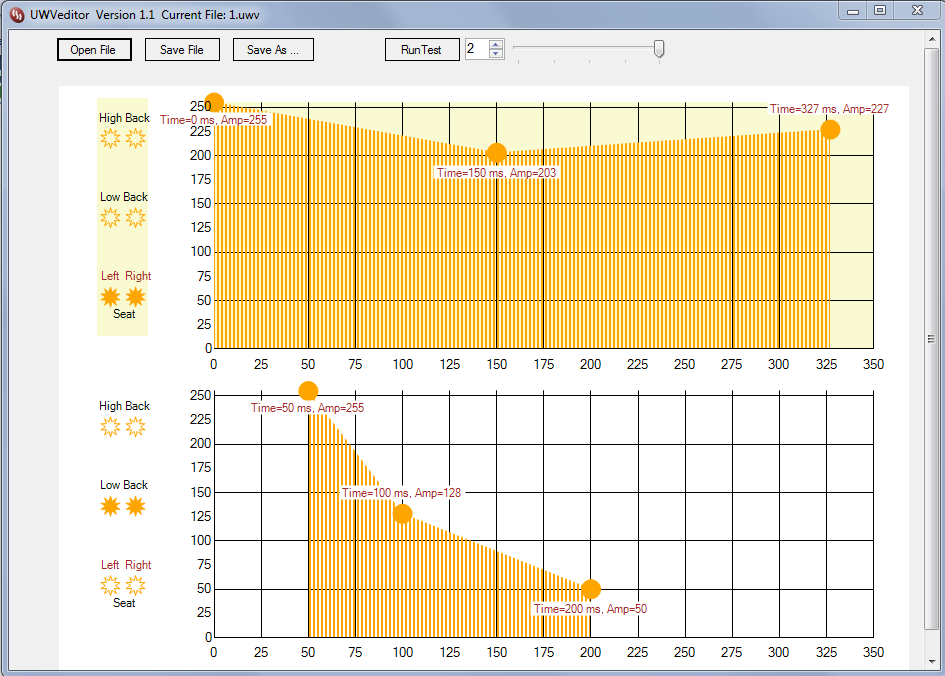The width and height of the screenshot is (945, 676).
Task: Click the slider thumb beside RunTest
Action: tap(659, 49)
